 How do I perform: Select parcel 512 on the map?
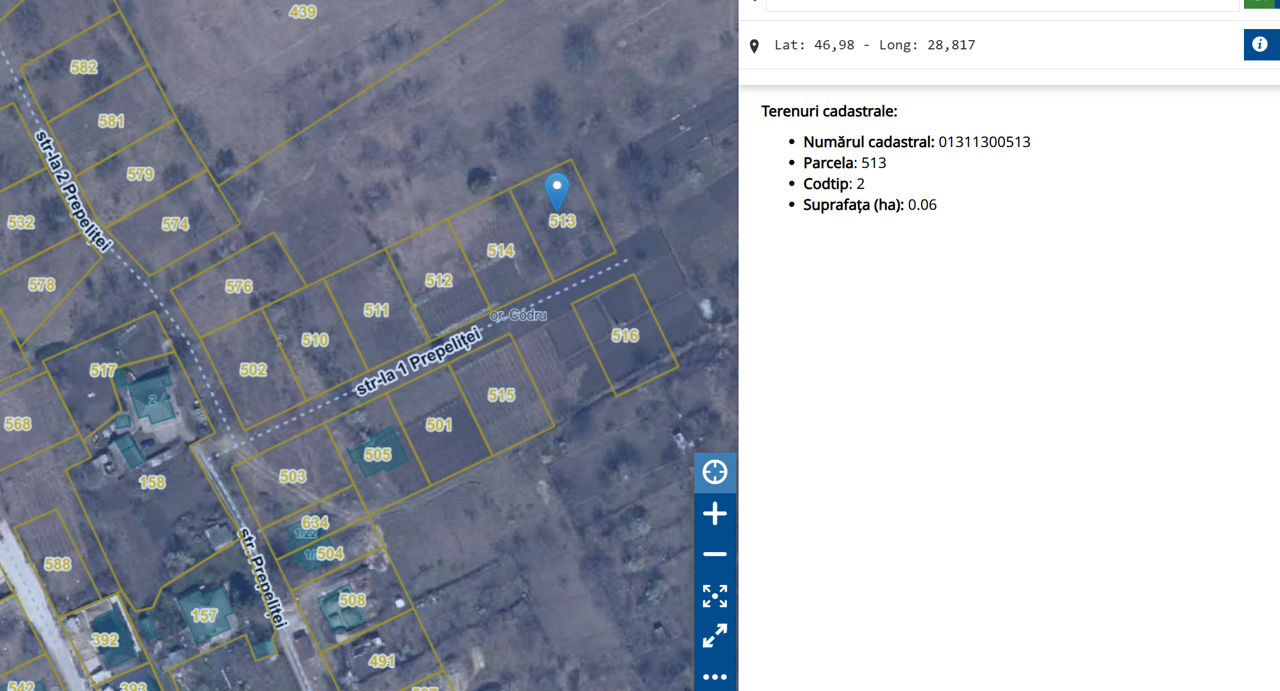(439, 281)
